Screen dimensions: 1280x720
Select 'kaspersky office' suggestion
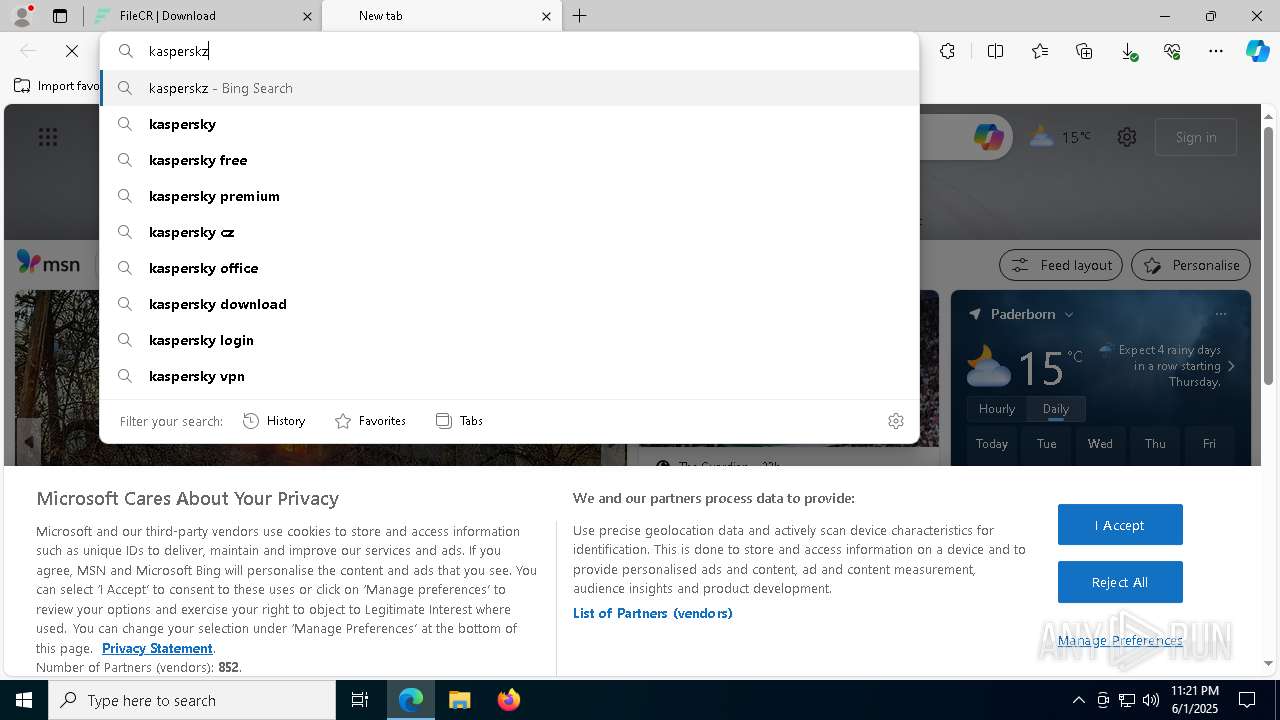(510, 268)
